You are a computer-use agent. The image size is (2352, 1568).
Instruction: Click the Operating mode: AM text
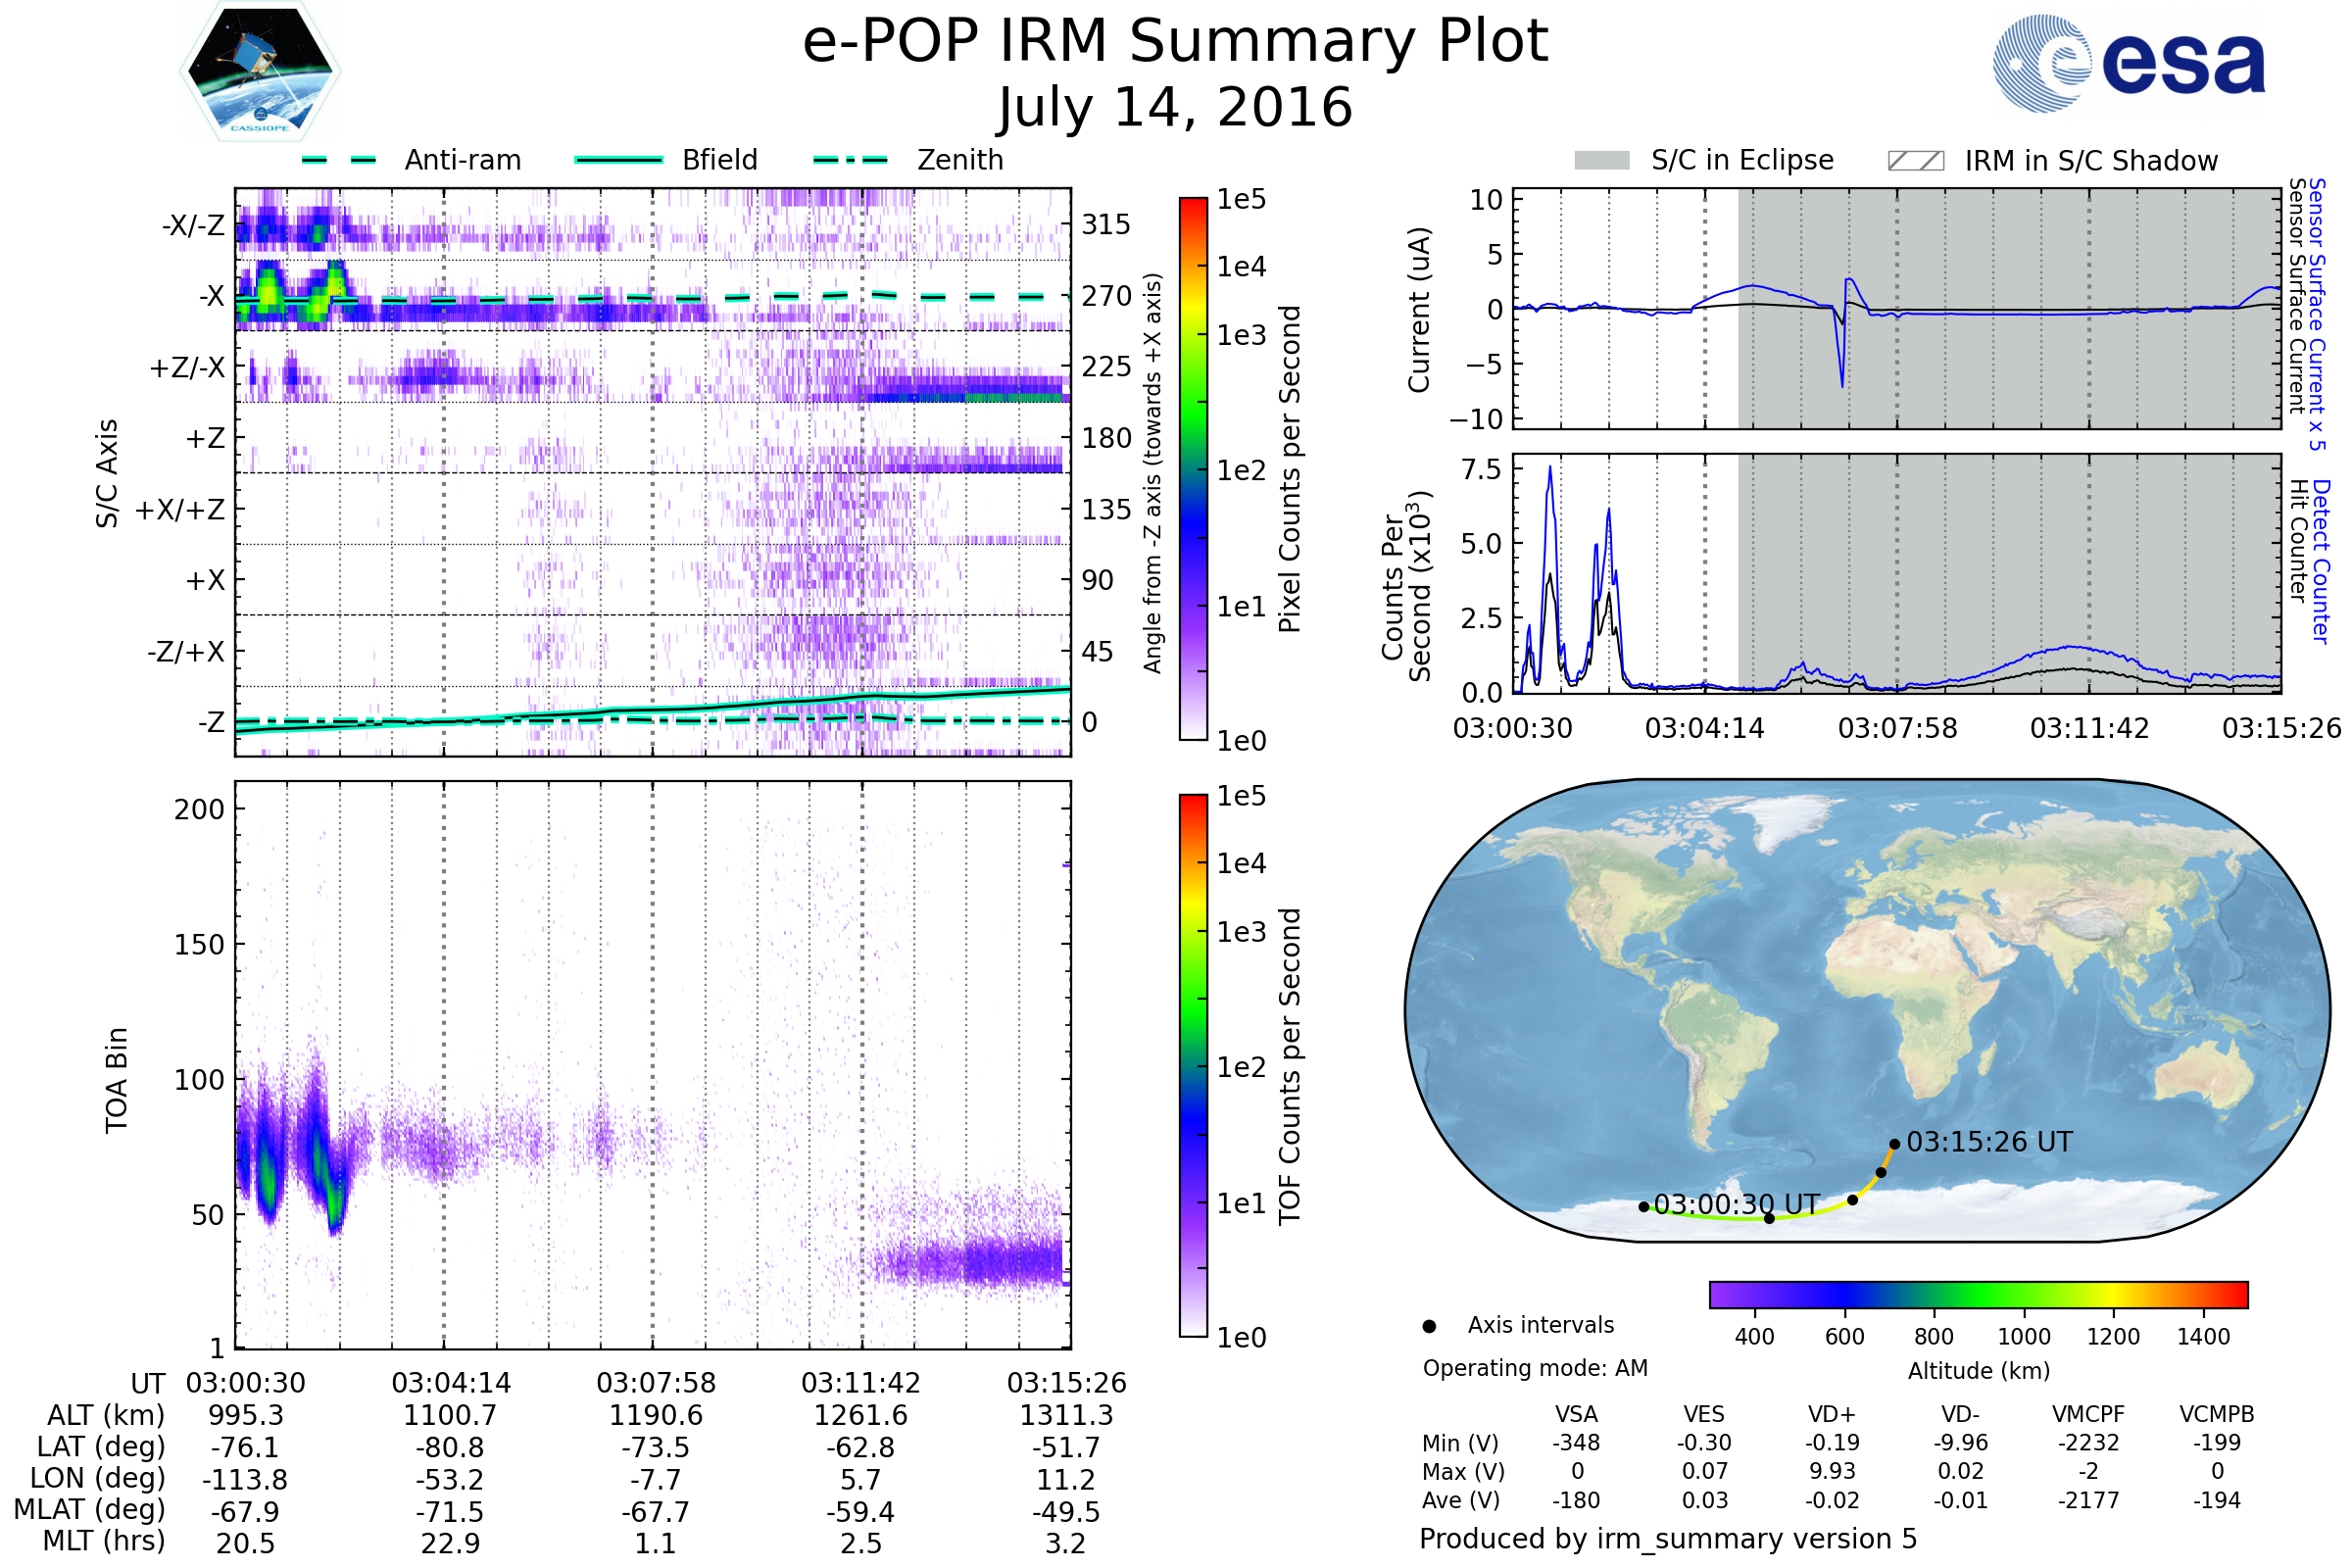pos(1535,1369)
